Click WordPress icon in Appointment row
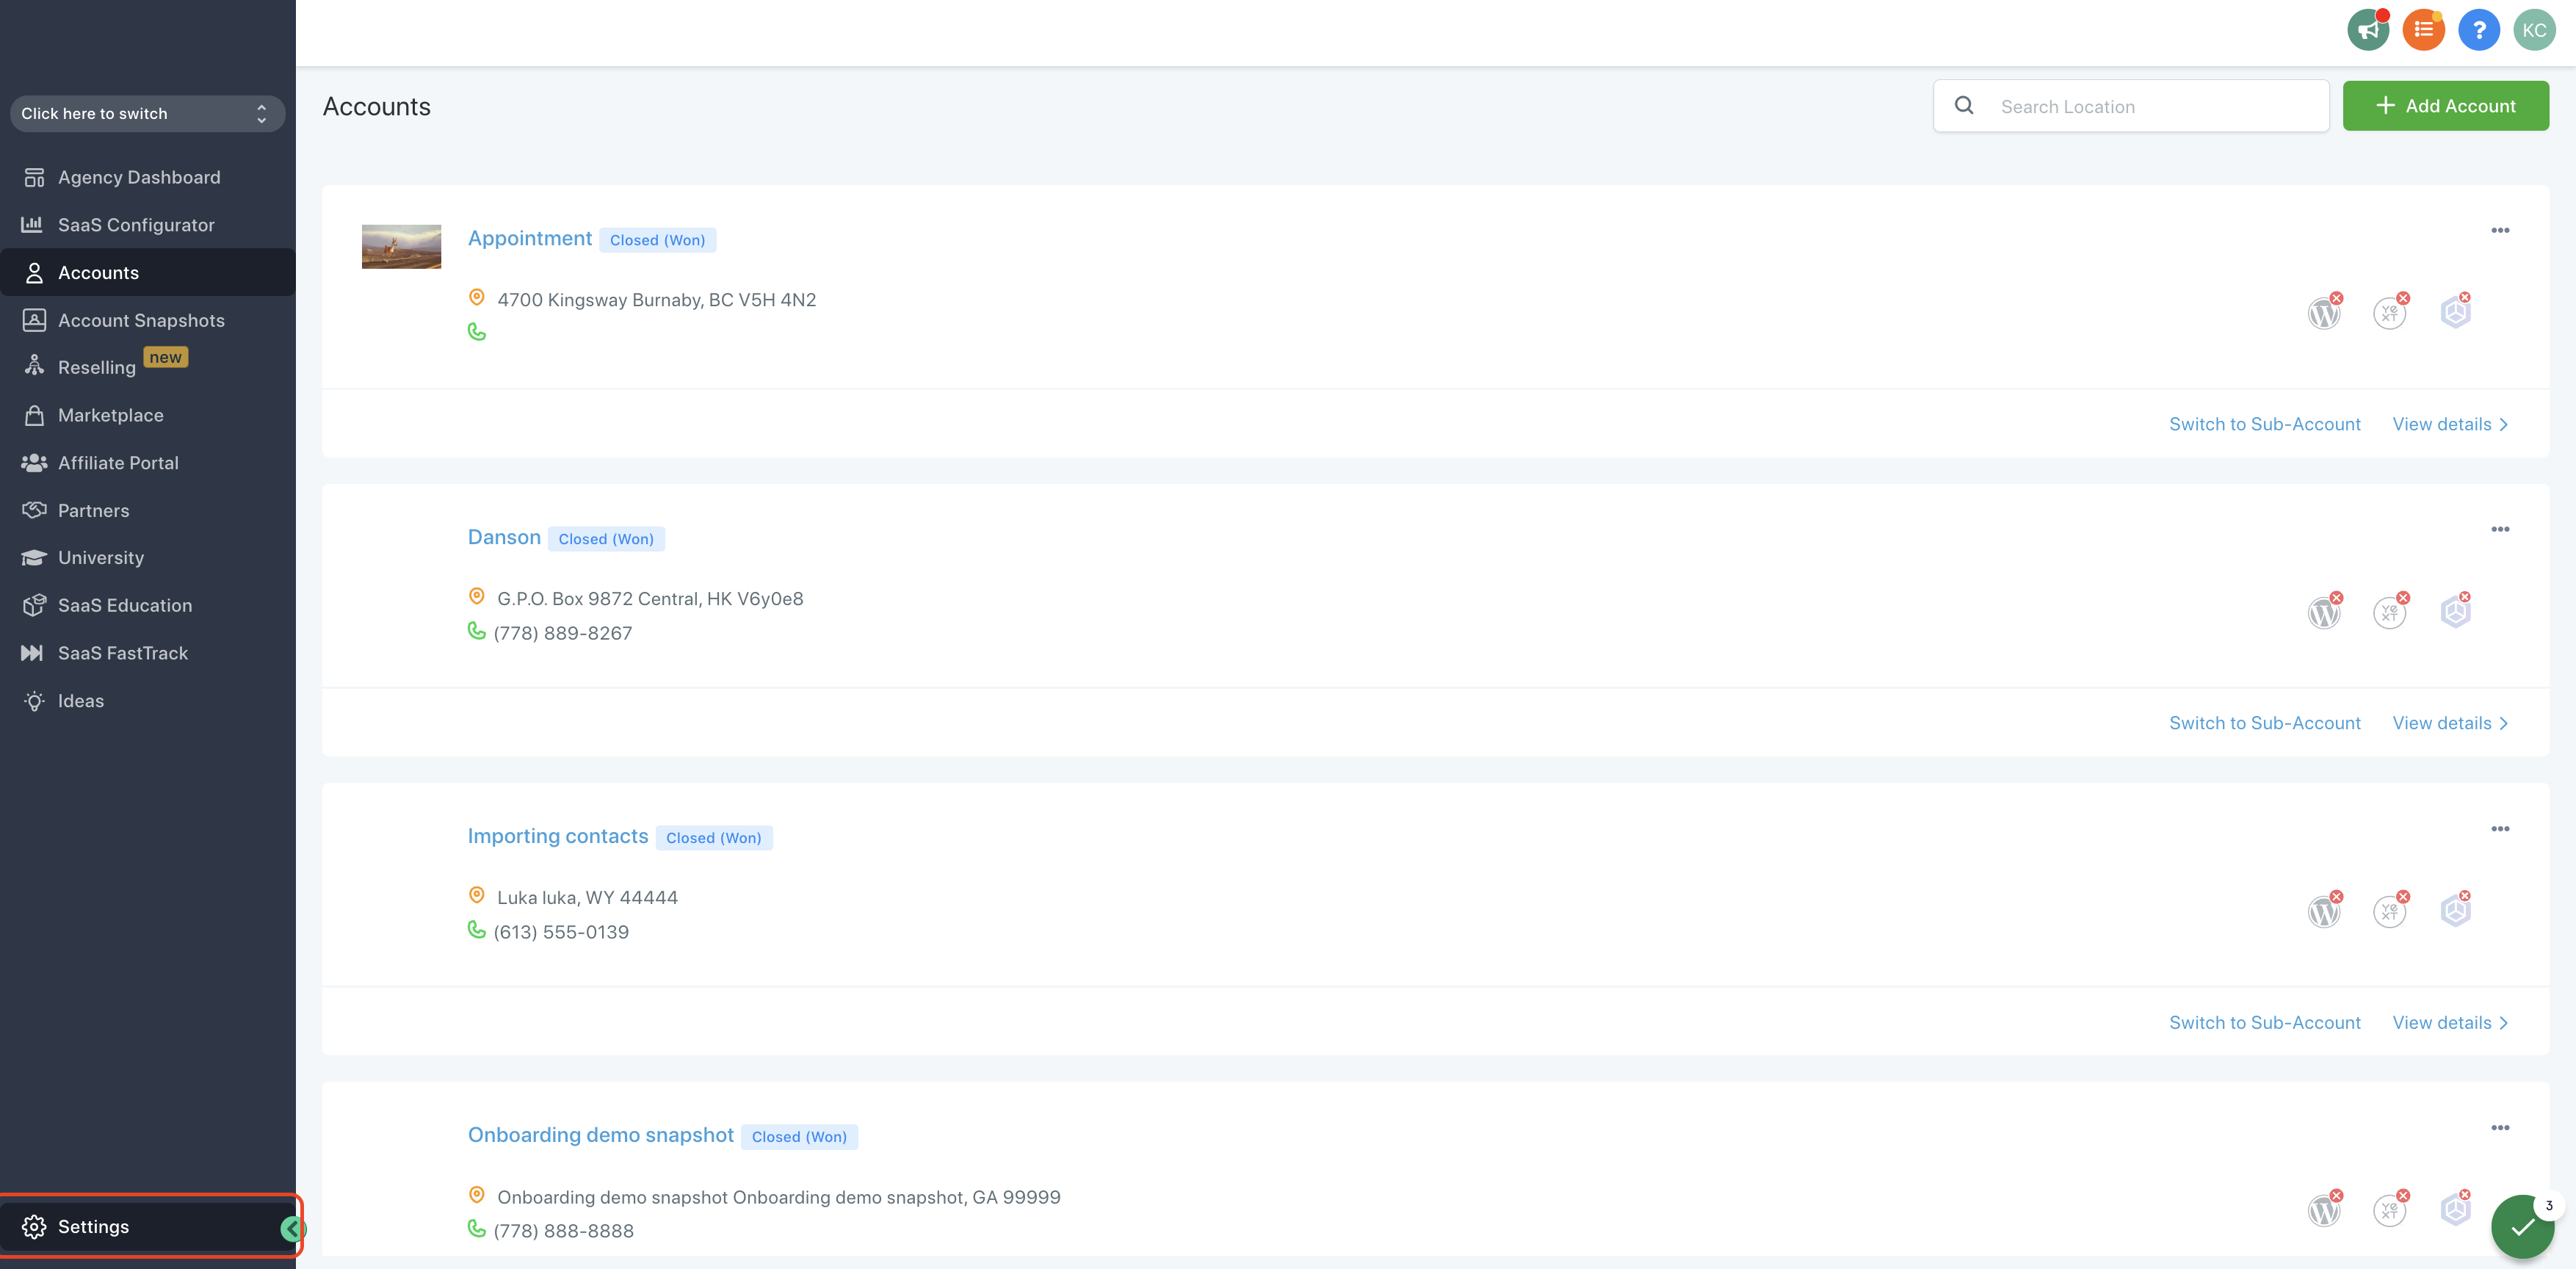The image size is (2576, 1269). (x=2324, y=313)
